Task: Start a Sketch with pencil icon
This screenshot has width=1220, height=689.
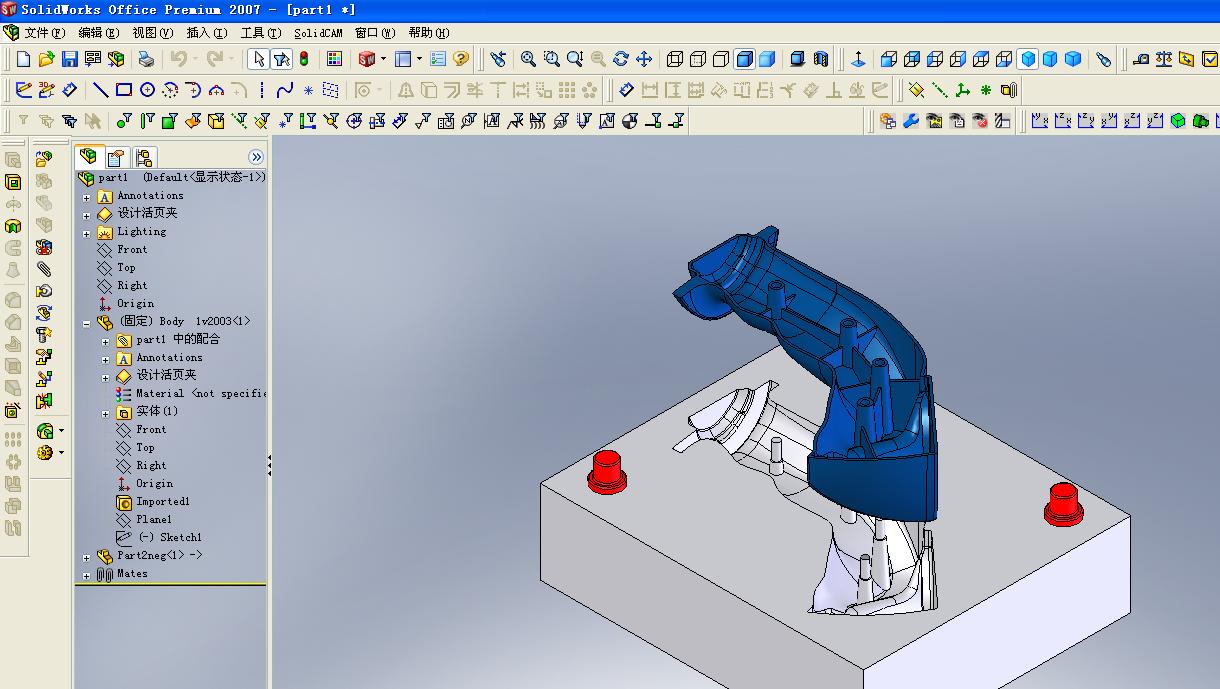Action: point(24,90)
